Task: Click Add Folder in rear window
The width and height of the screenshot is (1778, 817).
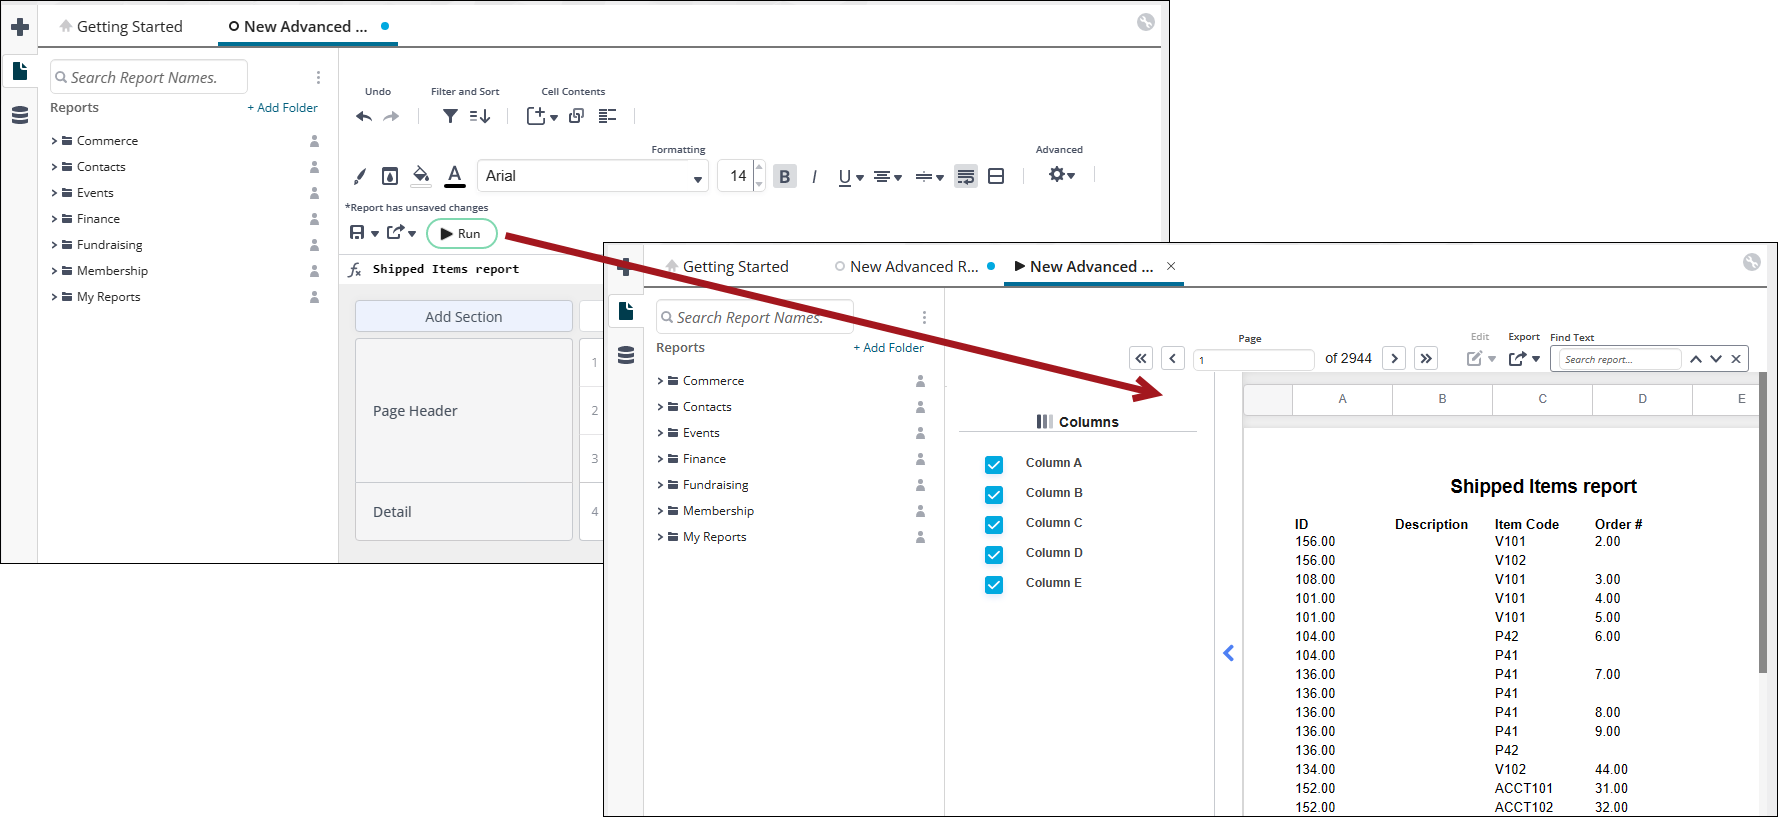Action: [x=283, y=107]
